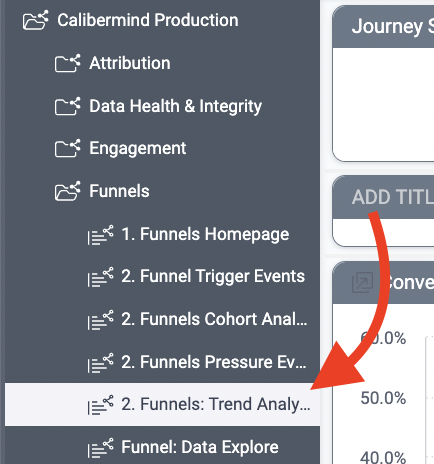The image size is (434, 464).
Task: Click the export icon in the Conversion panel header
Action: click(362, 282)
